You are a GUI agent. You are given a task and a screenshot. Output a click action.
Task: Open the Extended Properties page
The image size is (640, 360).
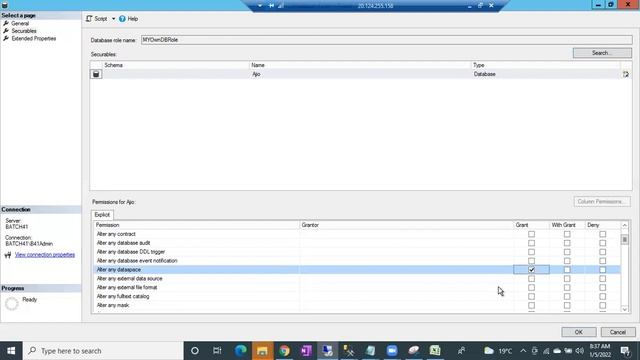[x=33, y=39]
